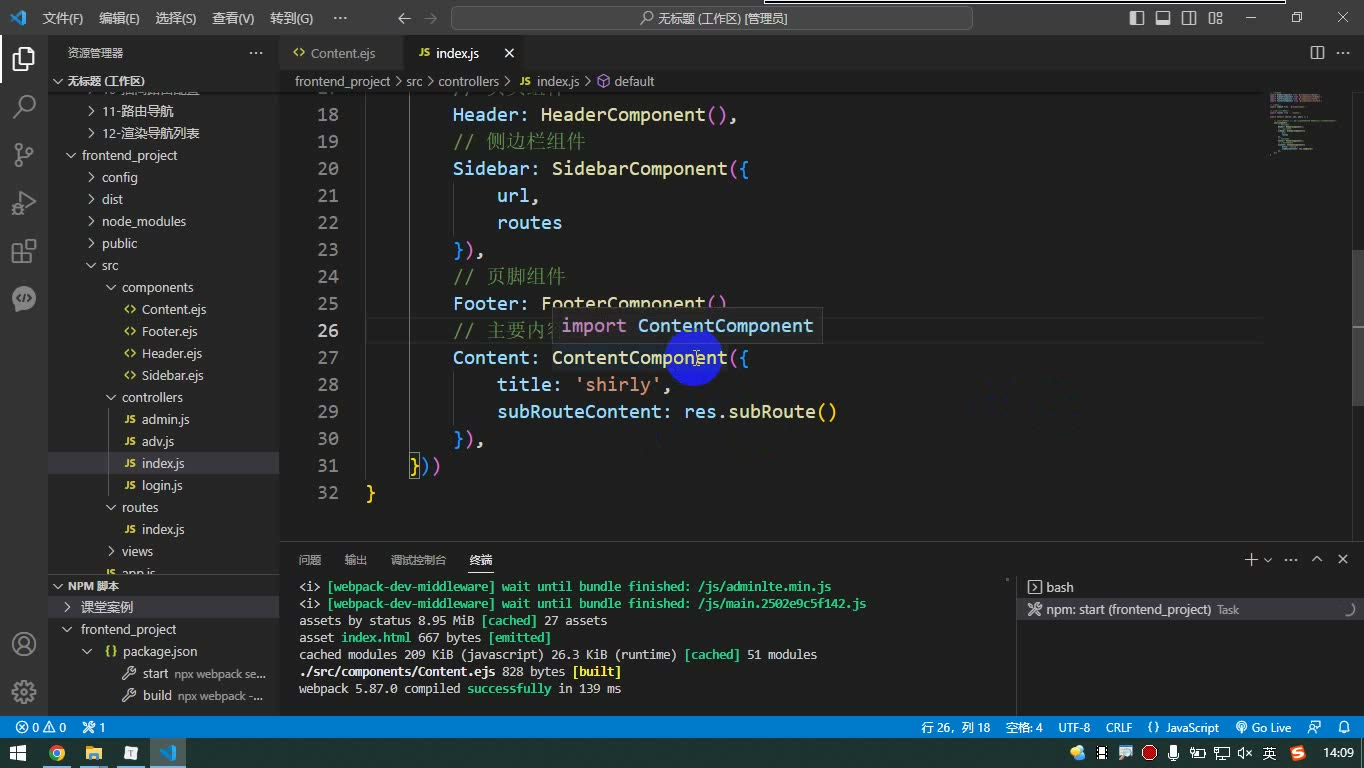This screenshot has width=1364, height=768.
Task: Open the Windows Start menu
Action: 18,753
